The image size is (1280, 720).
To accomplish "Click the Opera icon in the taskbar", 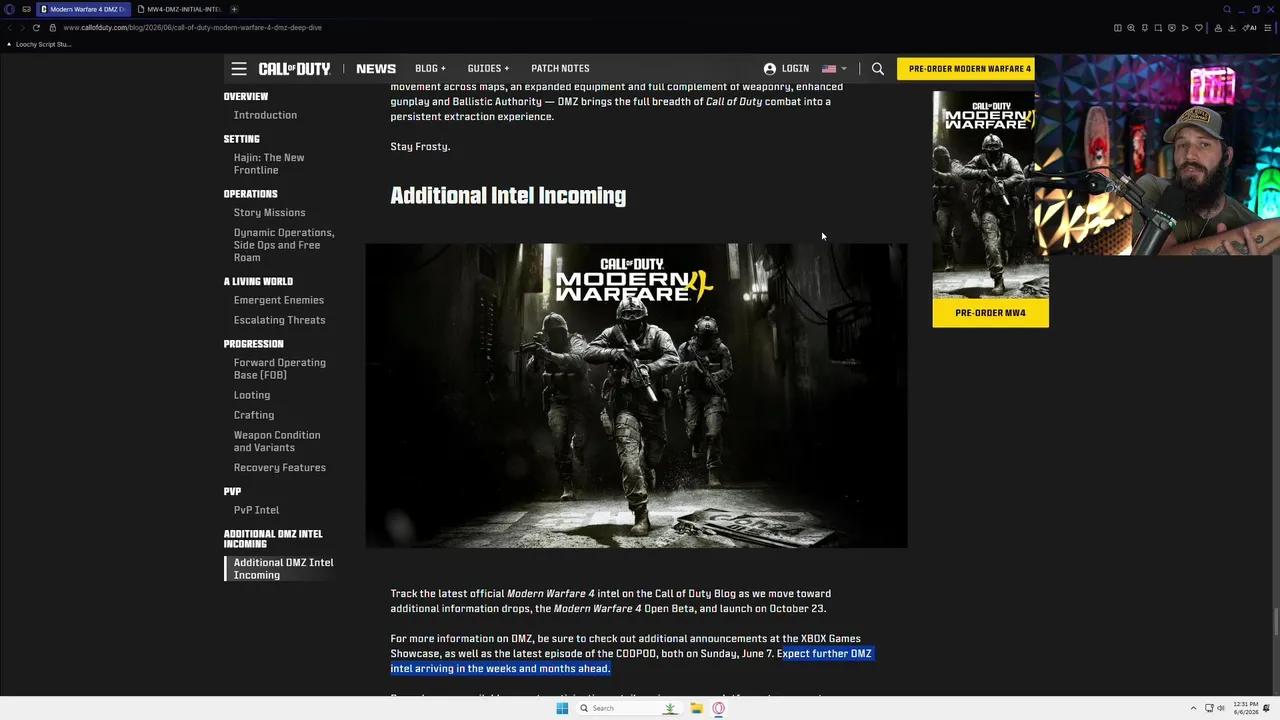I will [718, 708].
